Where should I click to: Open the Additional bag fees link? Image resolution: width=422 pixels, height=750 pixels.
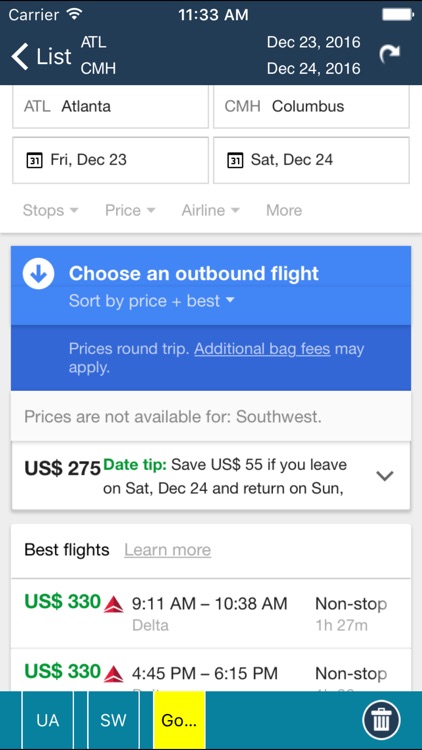click(262, 349)
